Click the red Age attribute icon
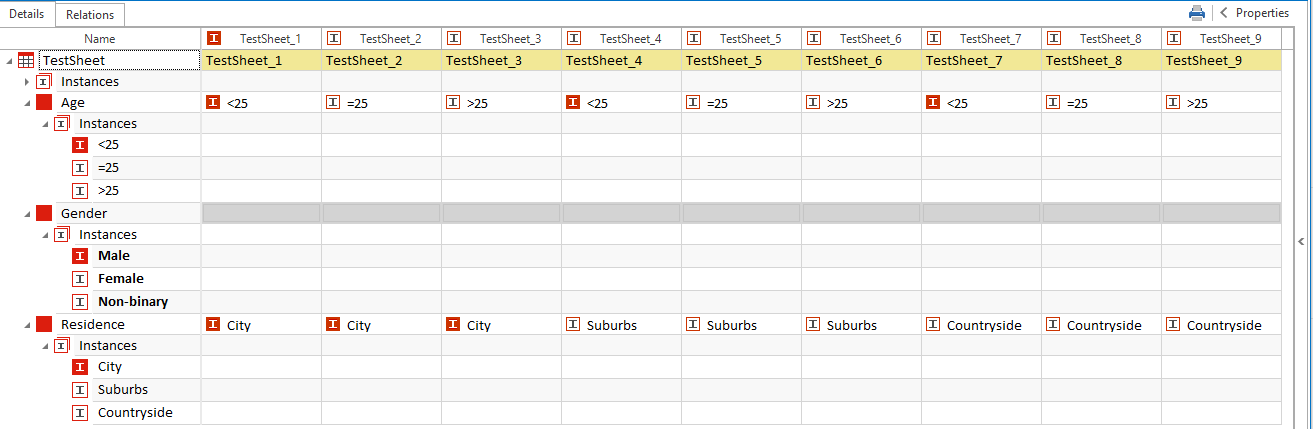 click(x=44, y=102)
